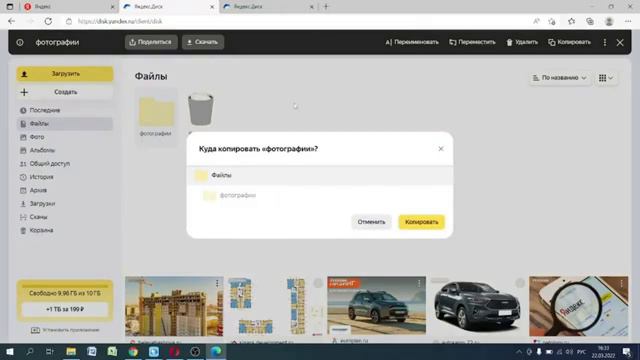
Task: Open the Windows Start menu
Action: click(9, 351)
